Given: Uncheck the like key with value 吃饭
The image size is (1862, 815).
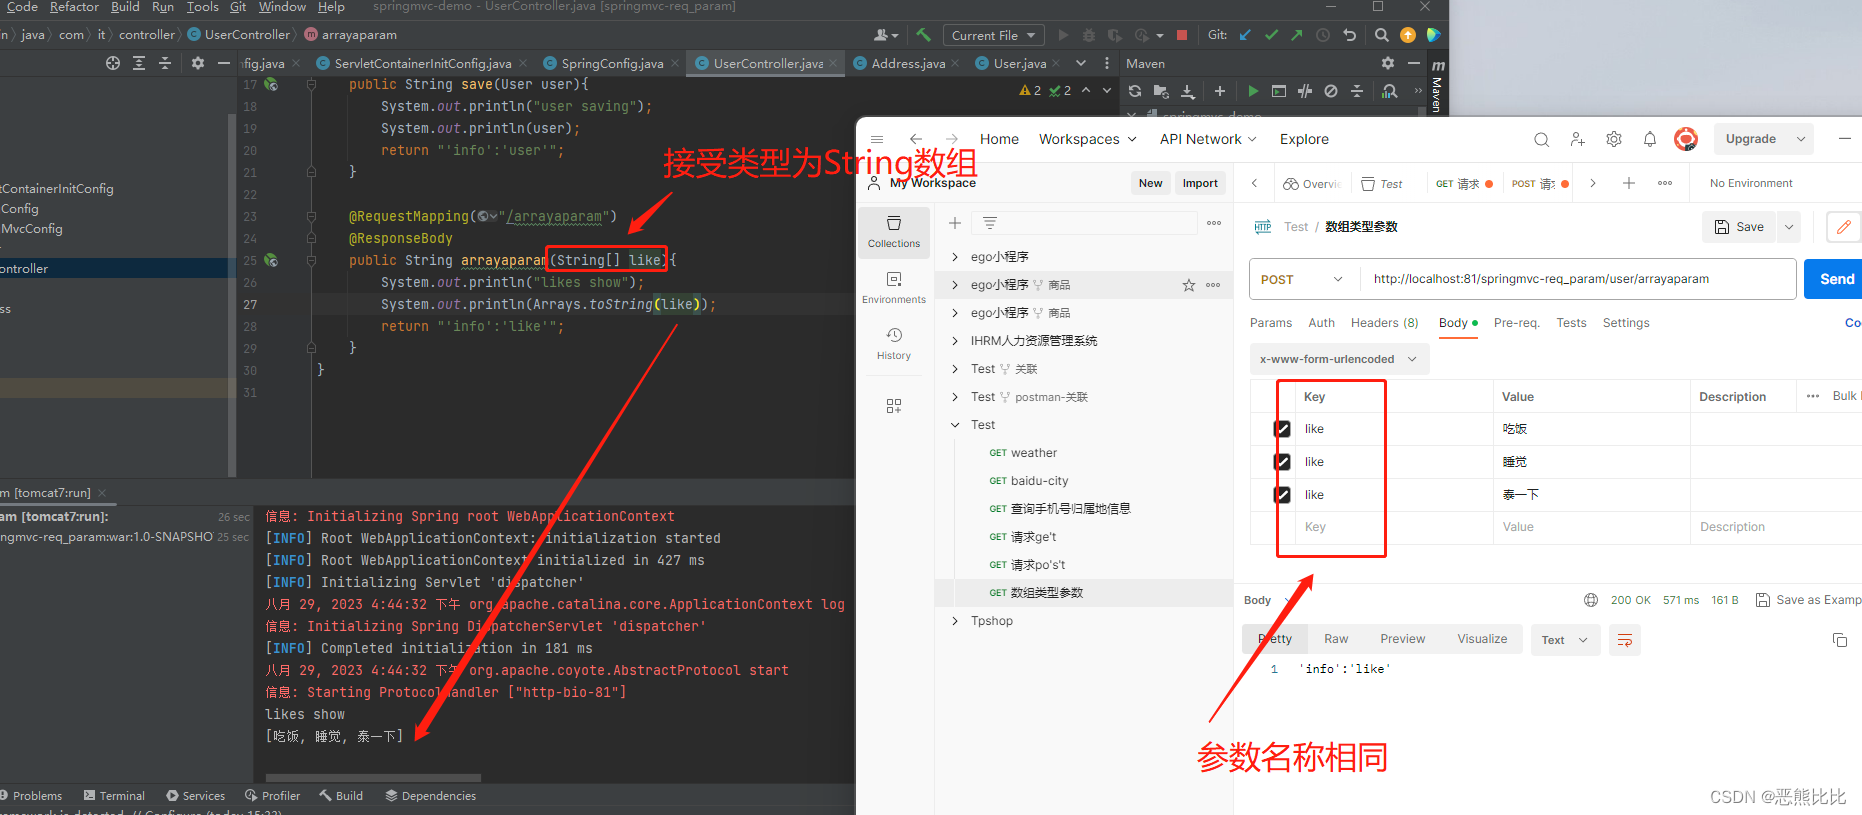Looking at the screenshot, I should 1283,429.
